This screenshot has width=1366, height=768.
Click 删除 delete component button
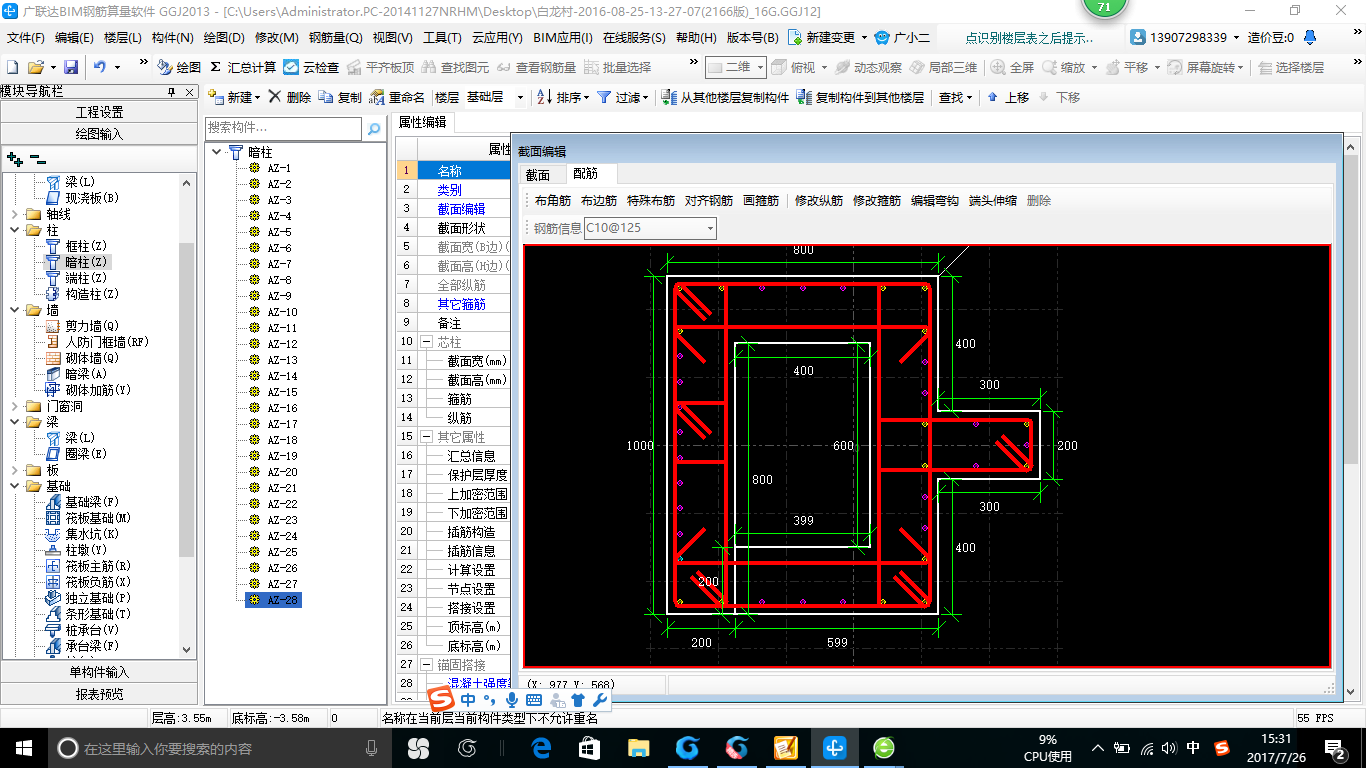point(290,97)
